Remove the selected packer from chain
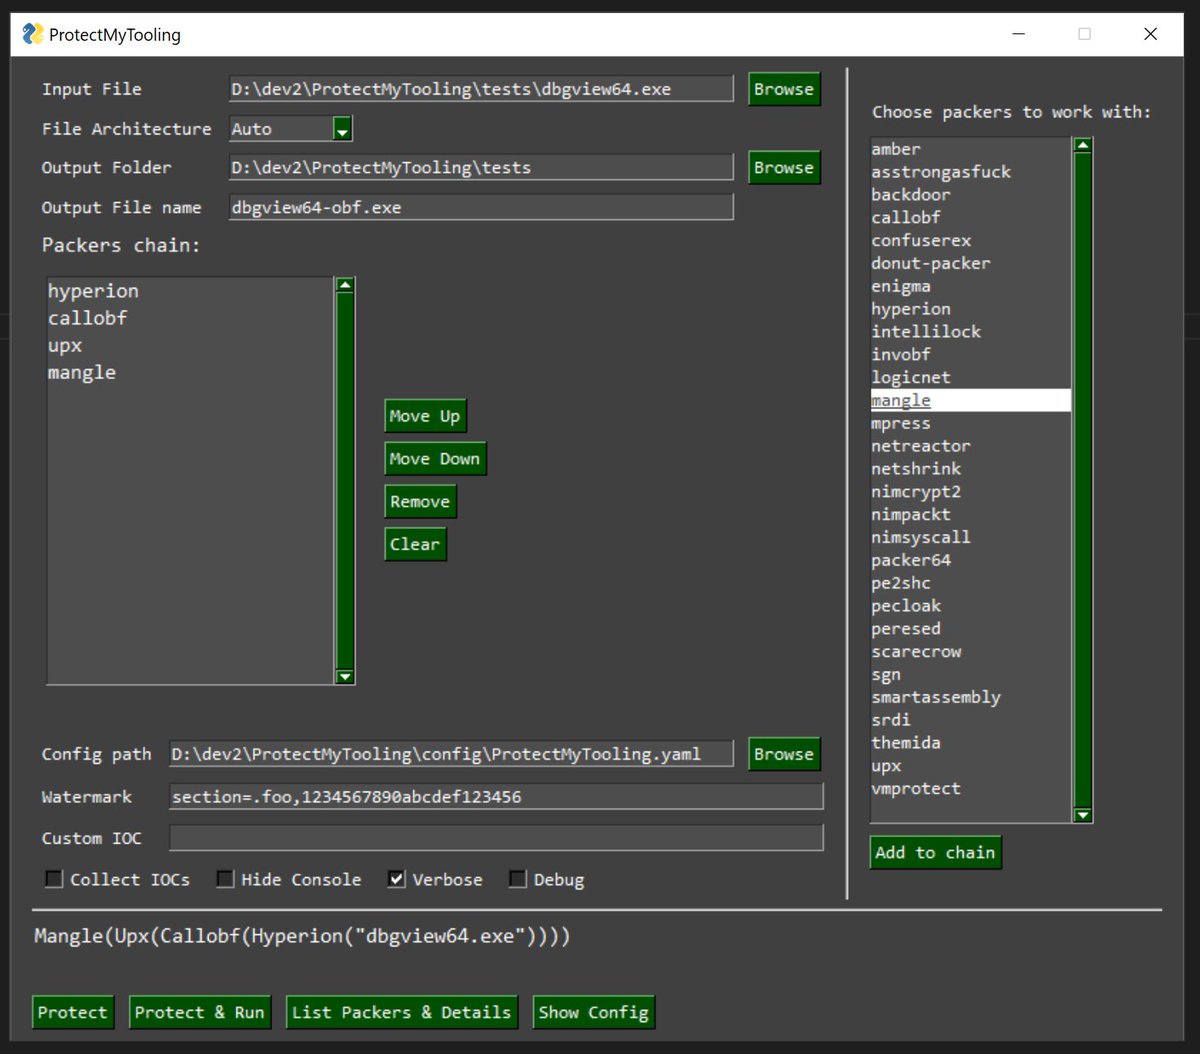This screenshot has height=1054, width=1200. coord(420,502)
